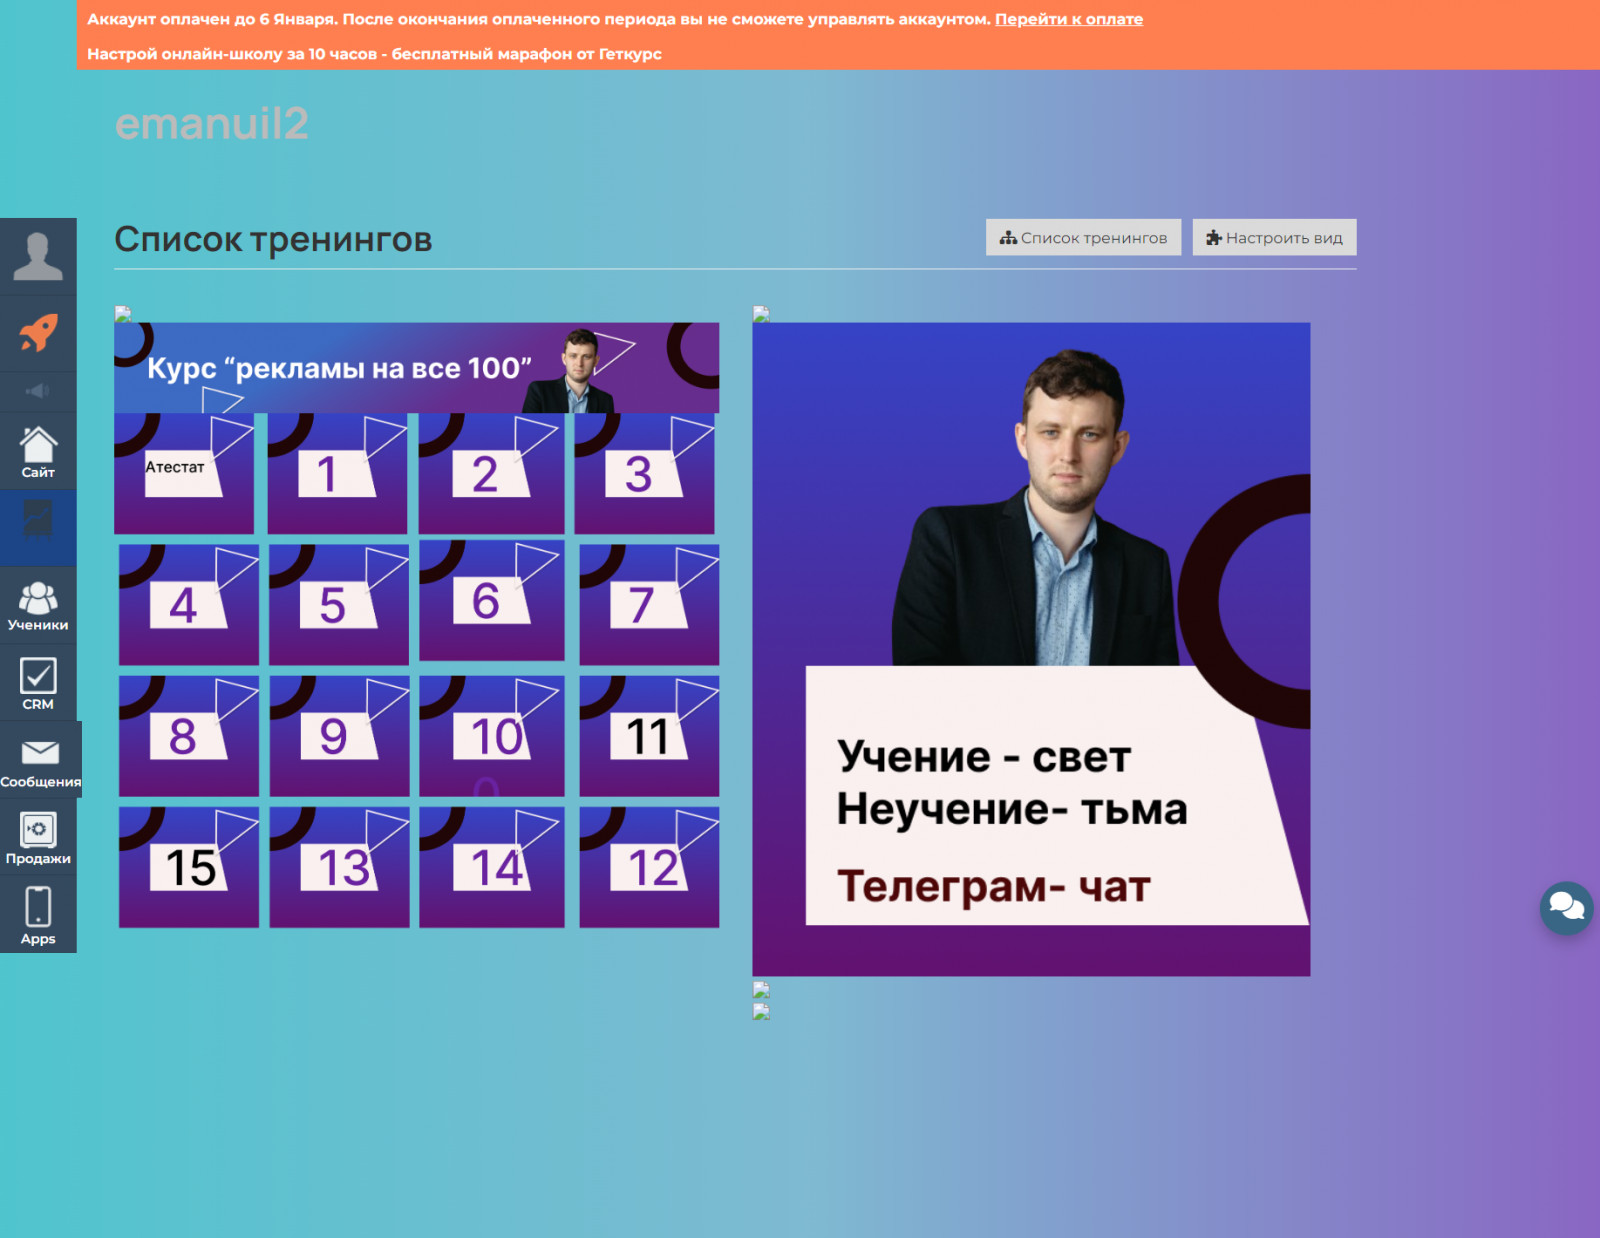Open training tile number 11

coord(649,736)
